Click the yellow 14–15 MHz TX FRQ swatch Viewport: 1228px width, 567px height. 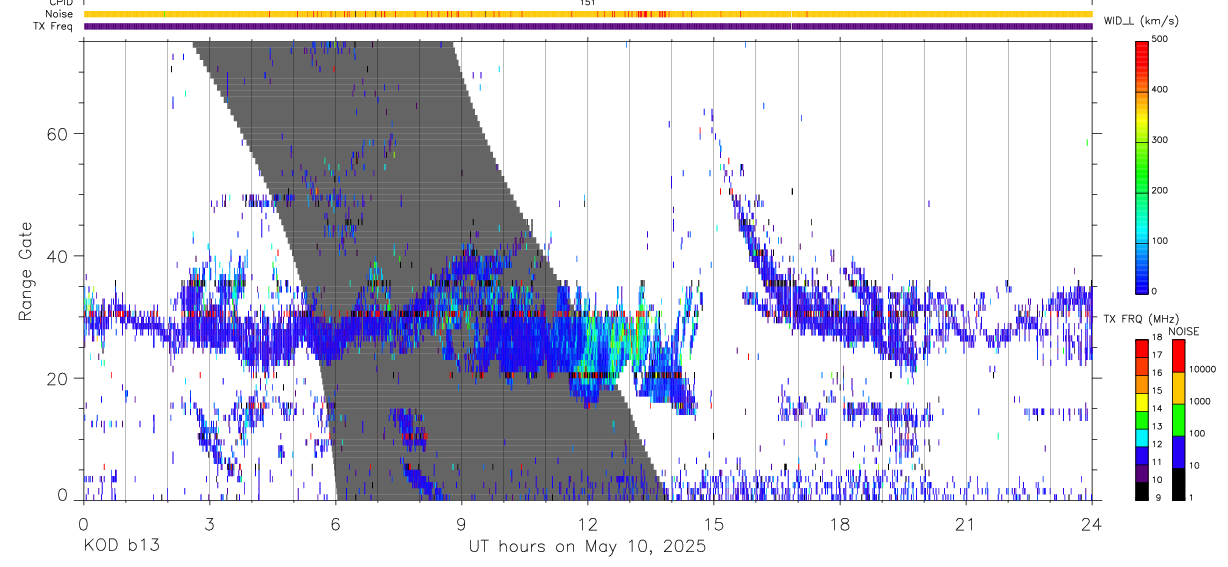[1142, 402]
